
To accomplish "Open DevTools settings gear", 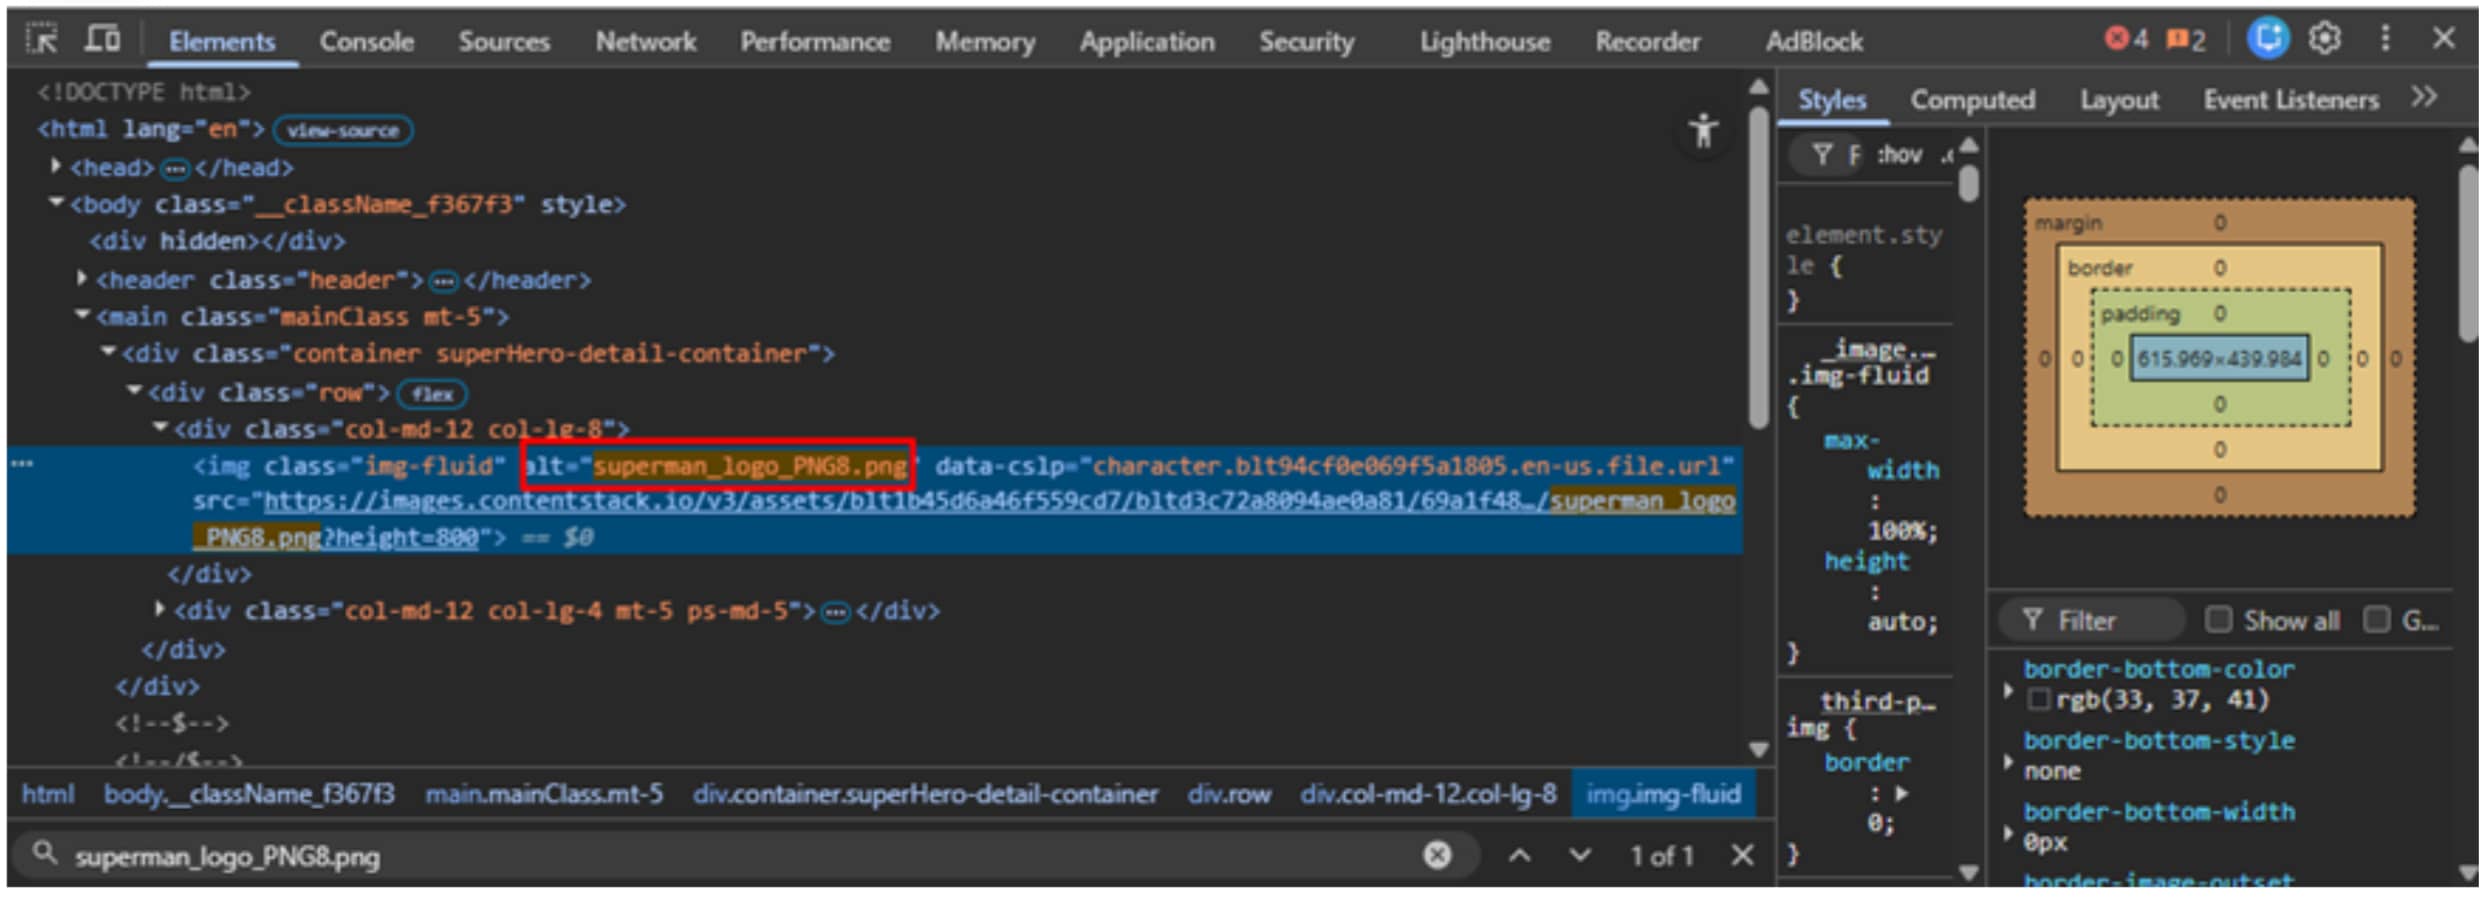I will coord(2325,39).
